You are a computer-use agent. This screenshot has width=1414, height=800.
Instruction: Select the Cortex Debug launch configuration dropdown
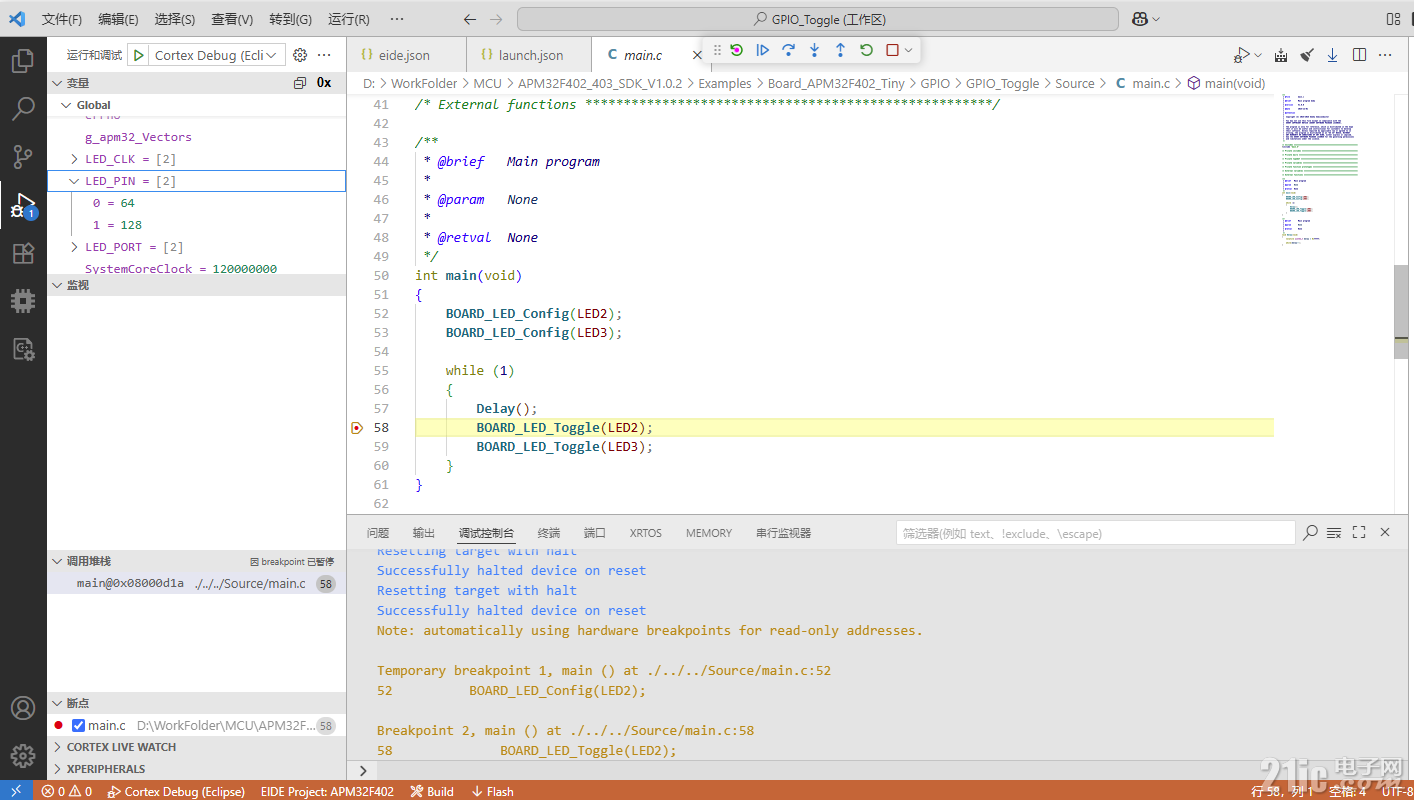pyautogui.click(x=217, y=56)
